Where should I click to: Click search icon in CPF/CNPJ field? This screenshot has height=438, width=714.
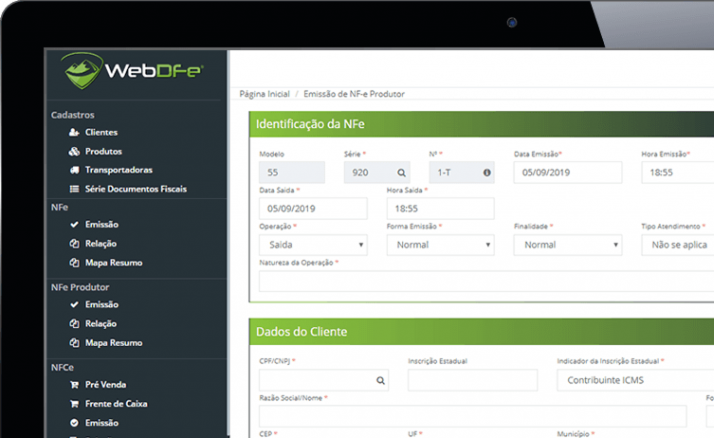pyautogui.click(x=380, y=380)
